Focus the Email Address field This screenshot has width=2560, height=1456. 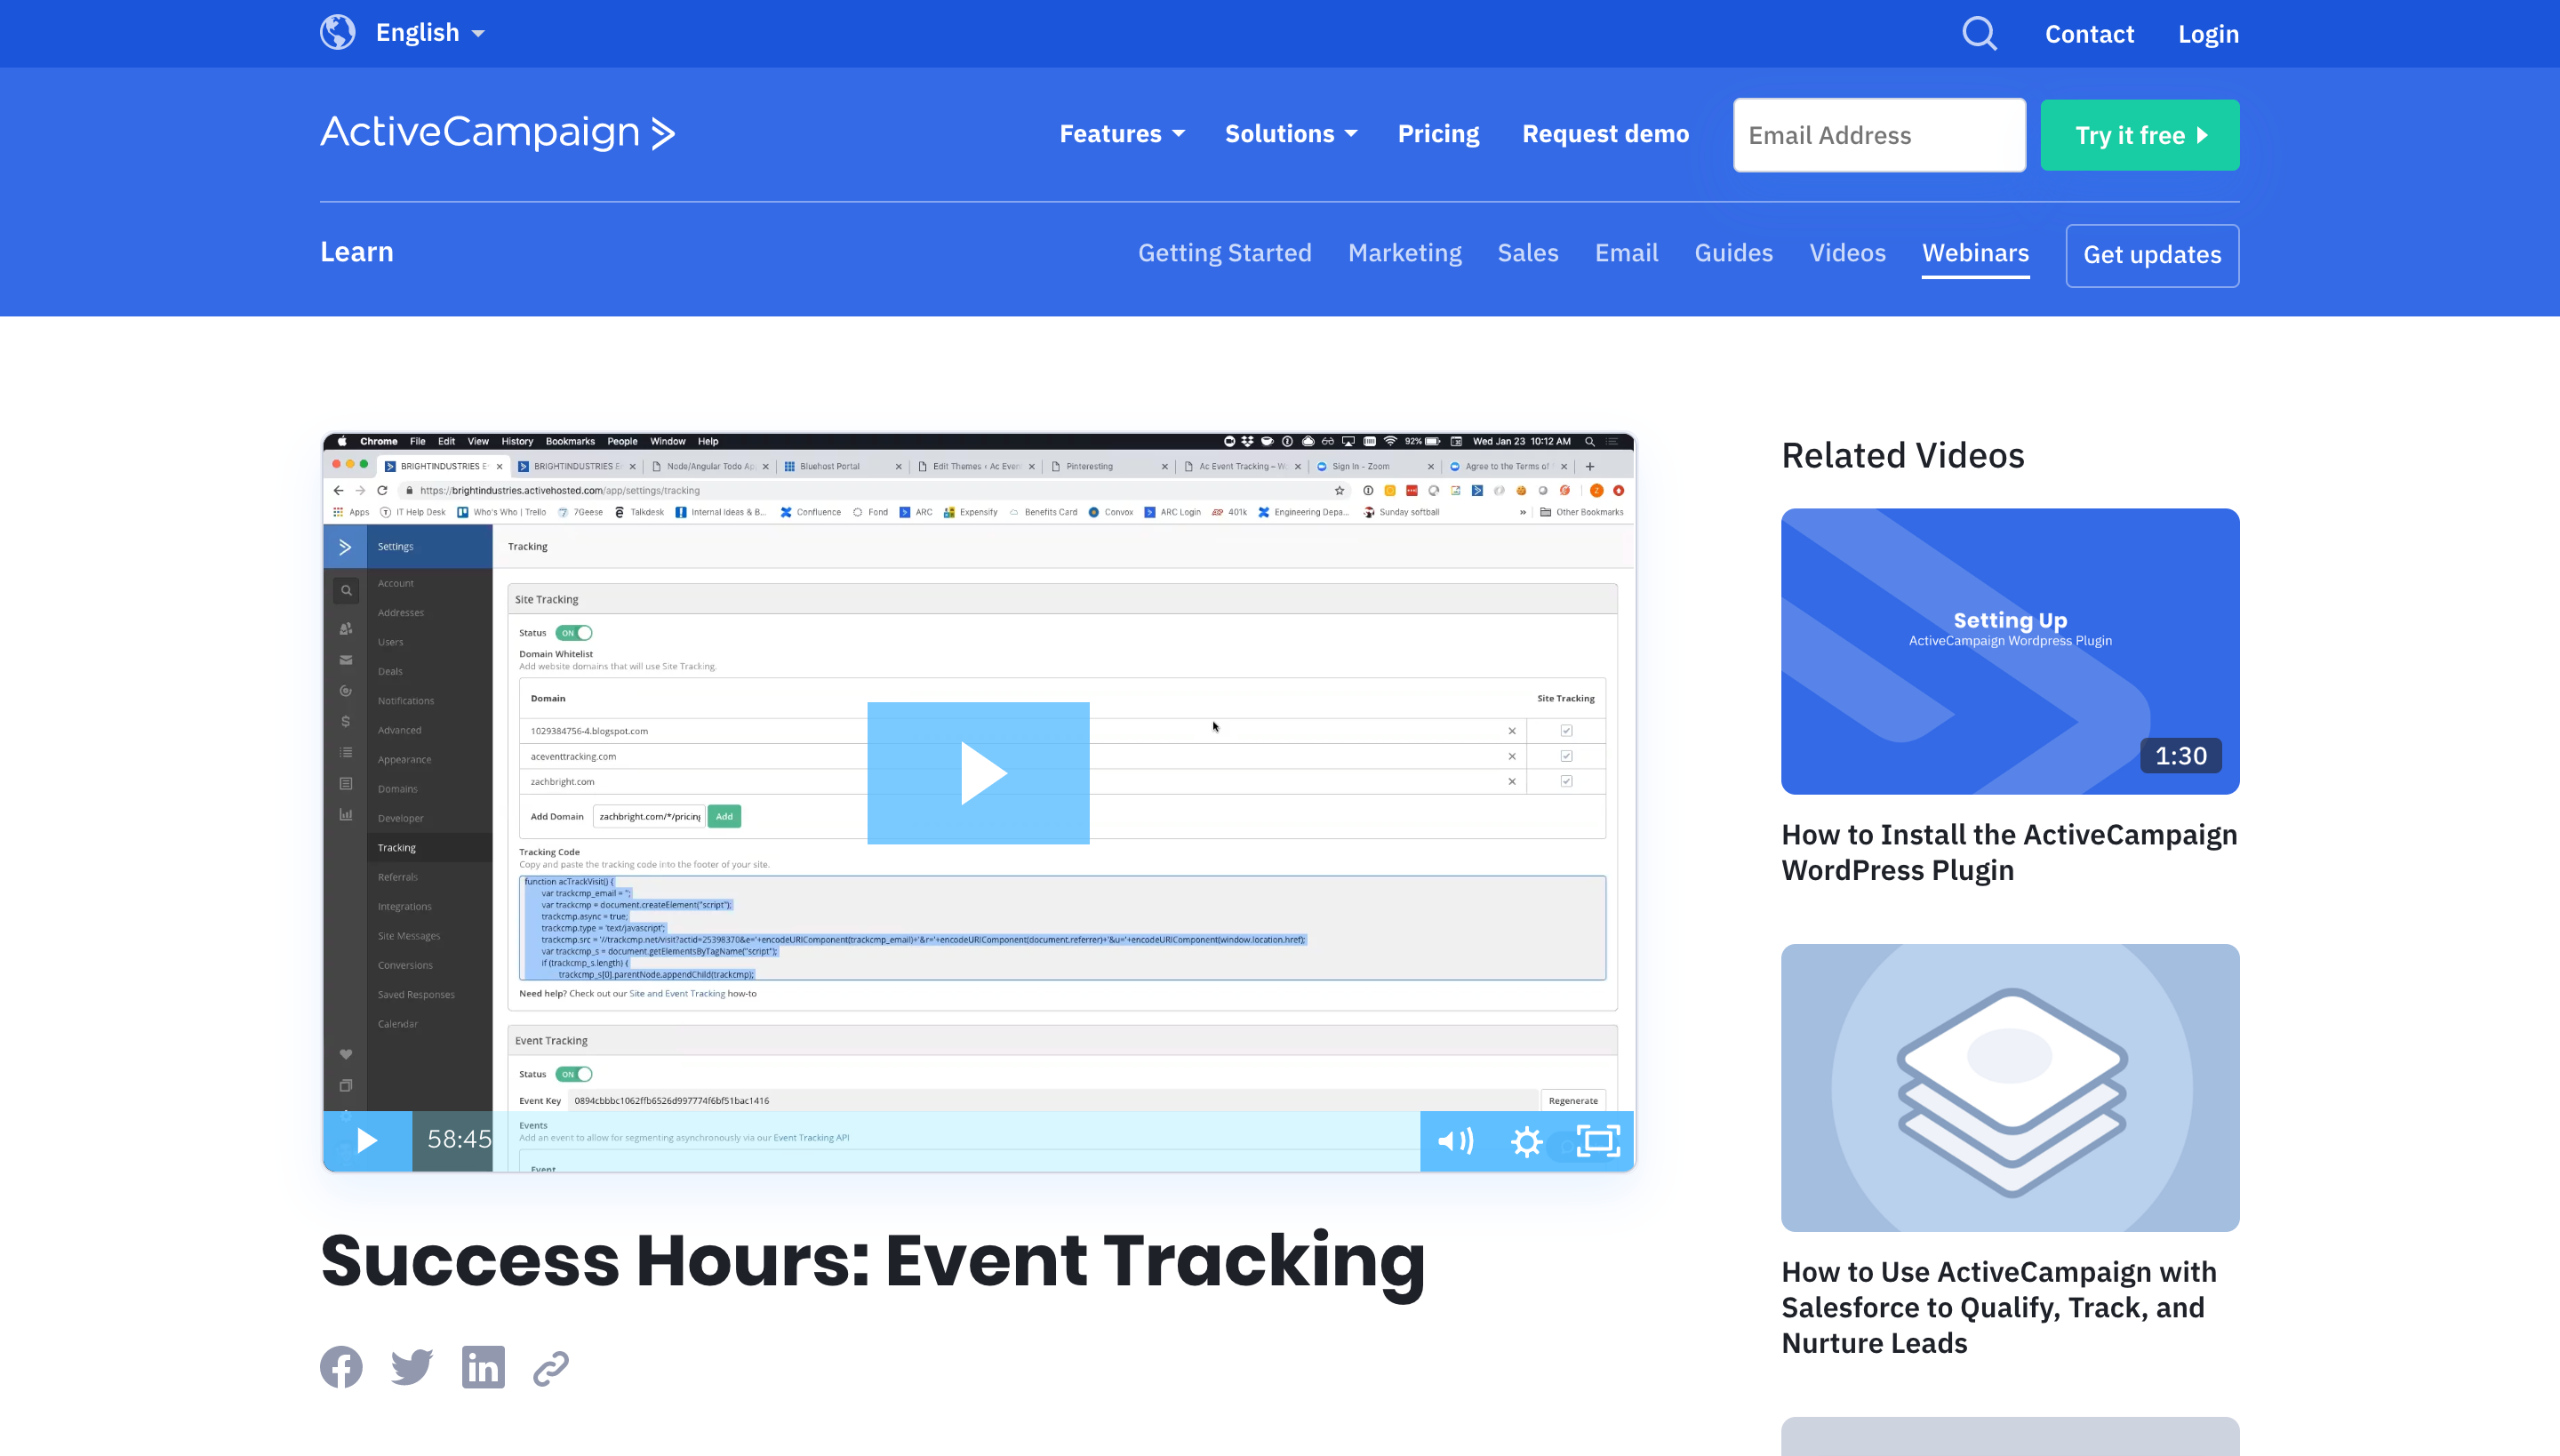[x=1879, y=135]
